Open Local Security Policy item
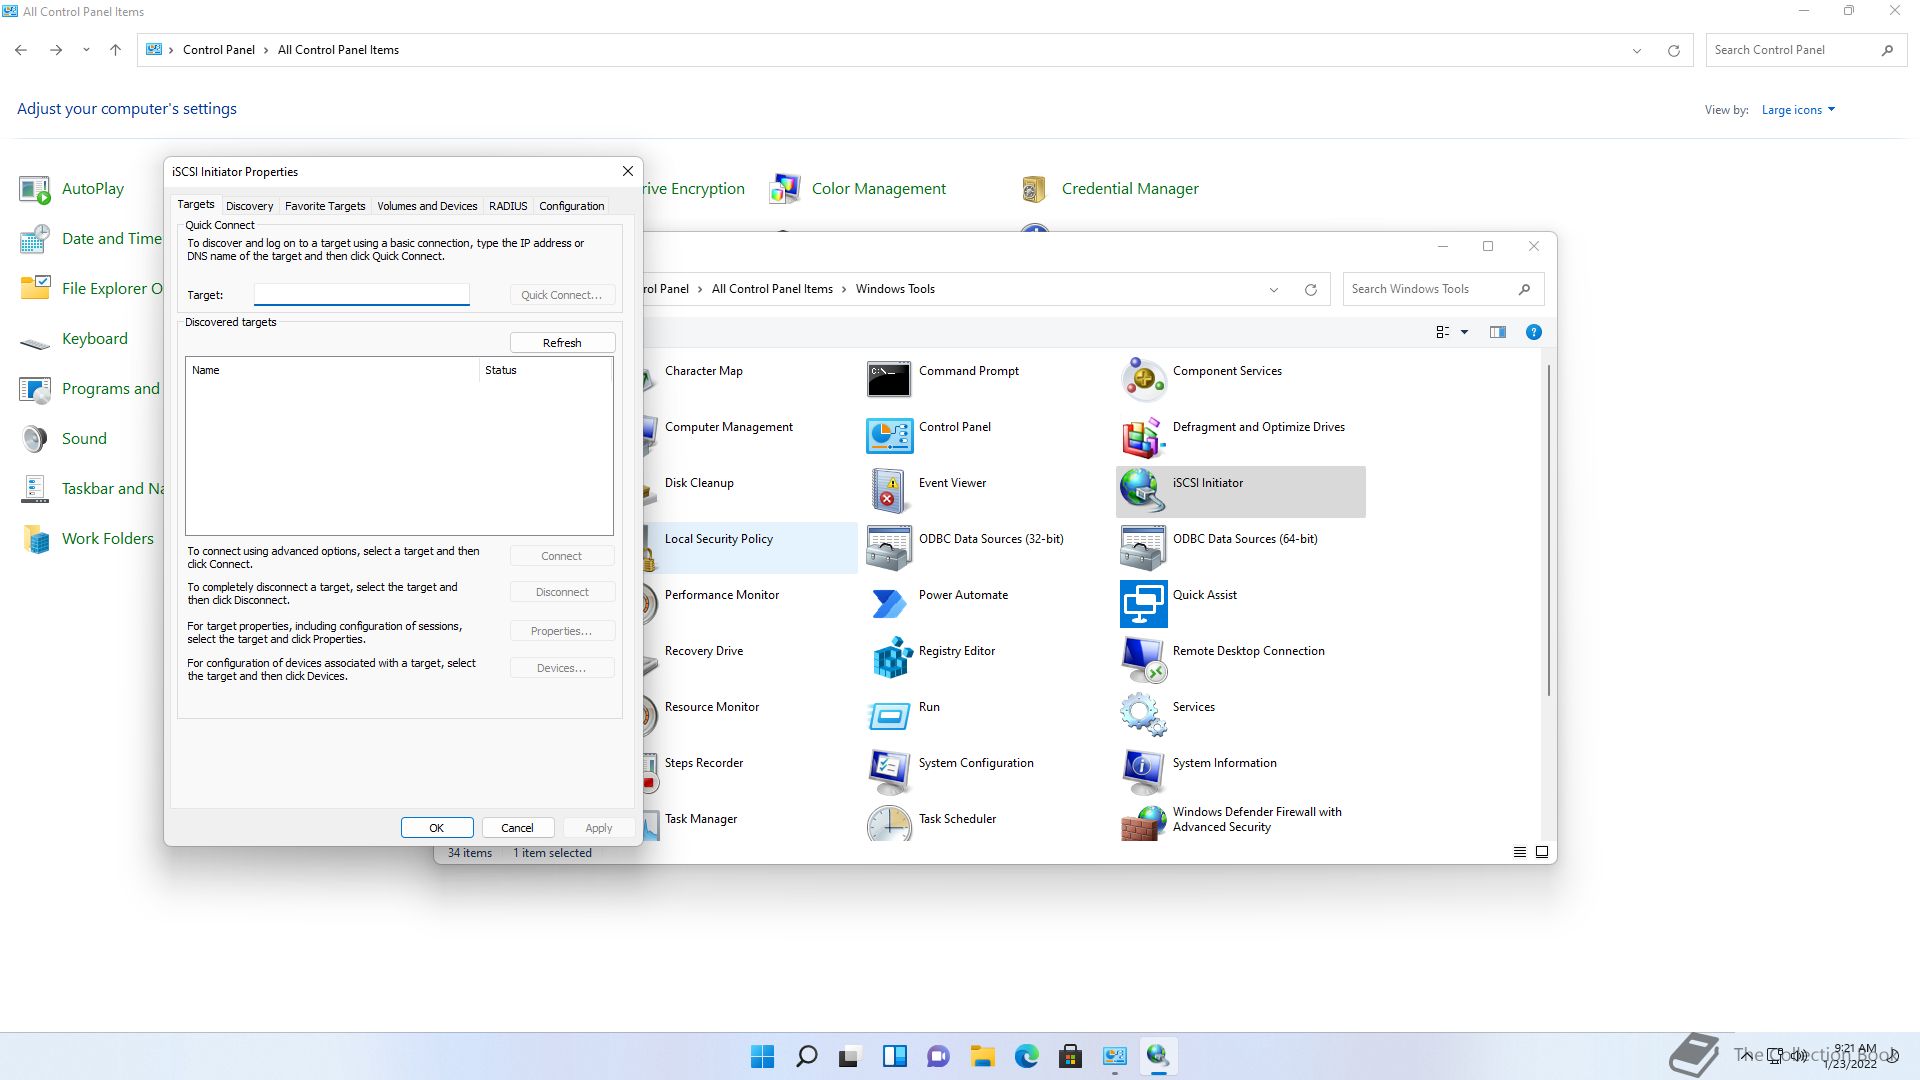The height and width of the screenshot is (1080, 1920). pos(750,547)
